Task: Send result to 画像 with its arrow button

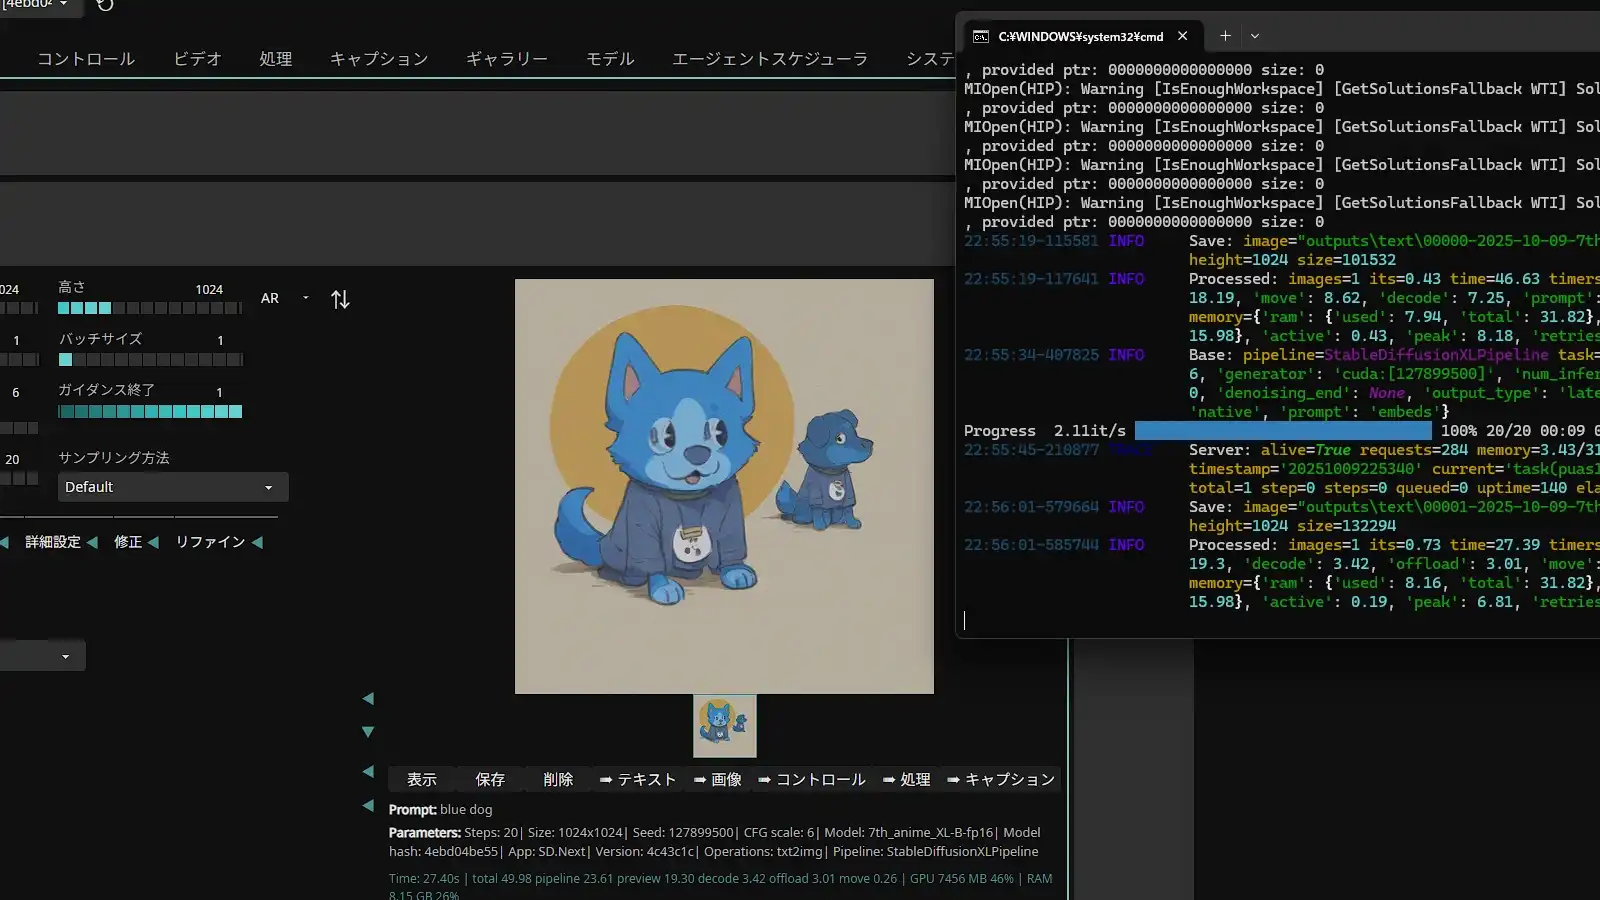Action: (x=718, y=779)
